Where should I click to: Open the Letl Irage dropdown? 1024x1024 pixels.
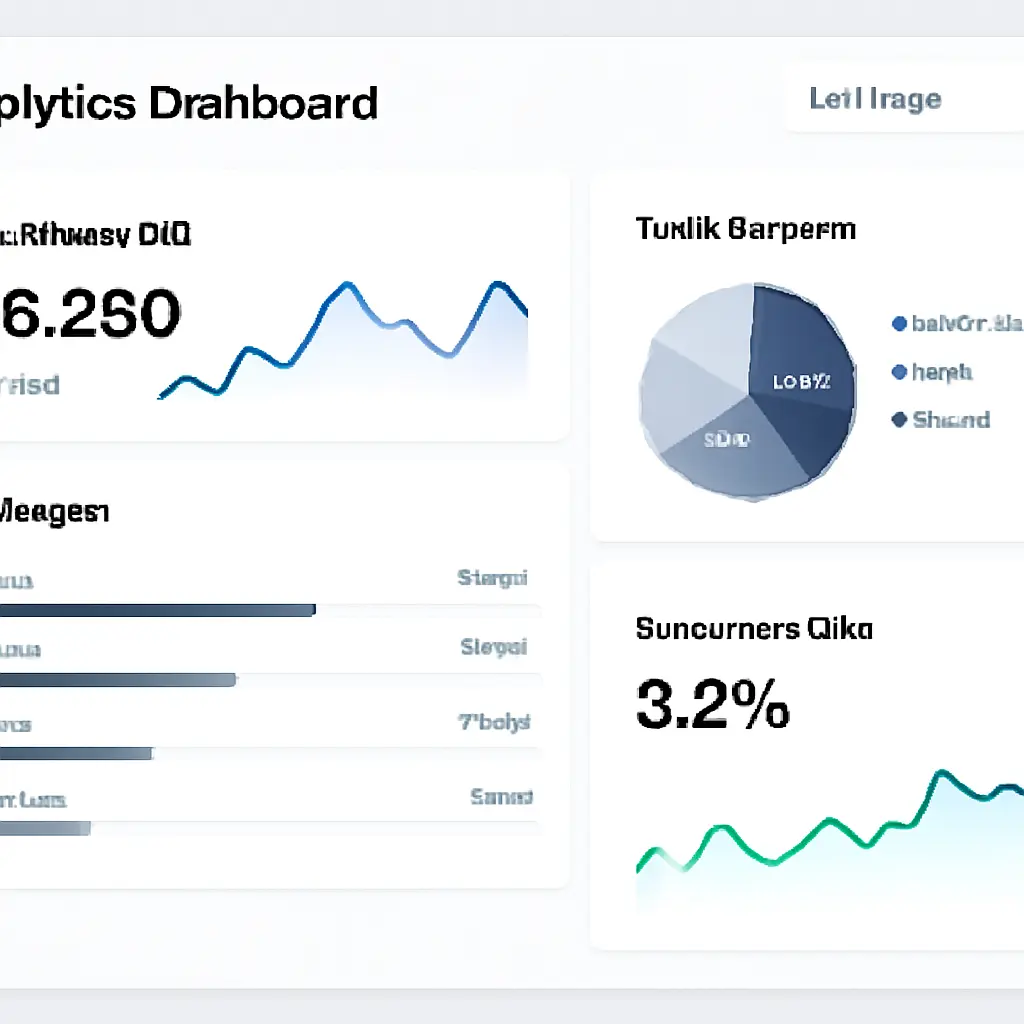click(x=875, y=99)
